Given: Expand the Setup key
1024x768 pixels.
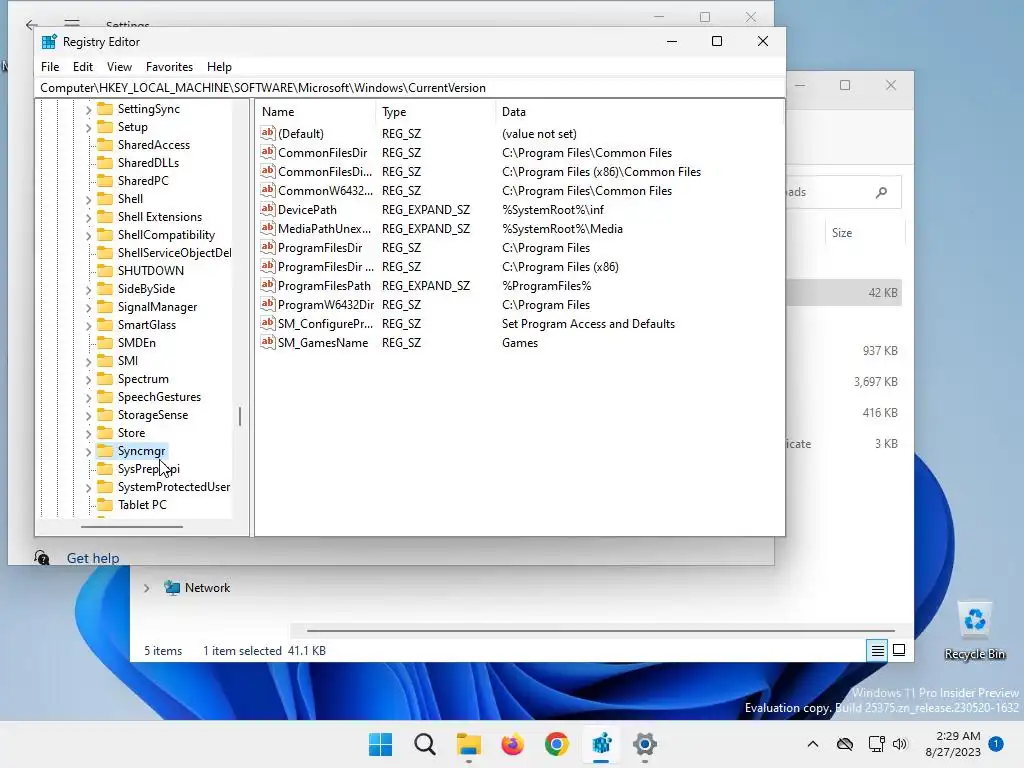Looking at the screenshot, I should (88, 127).
